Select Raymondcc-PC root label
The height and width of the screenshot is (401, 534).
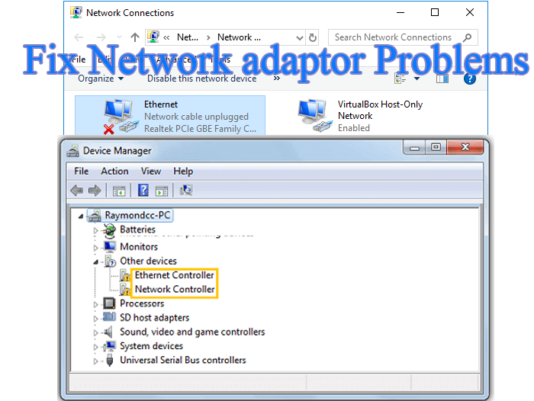(x=137, y=215)
